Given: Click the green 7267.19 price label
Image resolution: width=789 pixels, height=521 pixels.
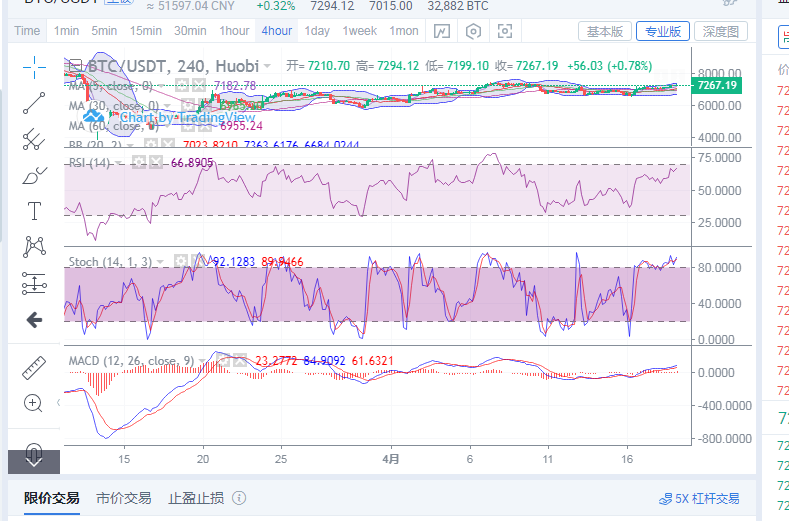Looking at the screenshot, I should point(717,85).
